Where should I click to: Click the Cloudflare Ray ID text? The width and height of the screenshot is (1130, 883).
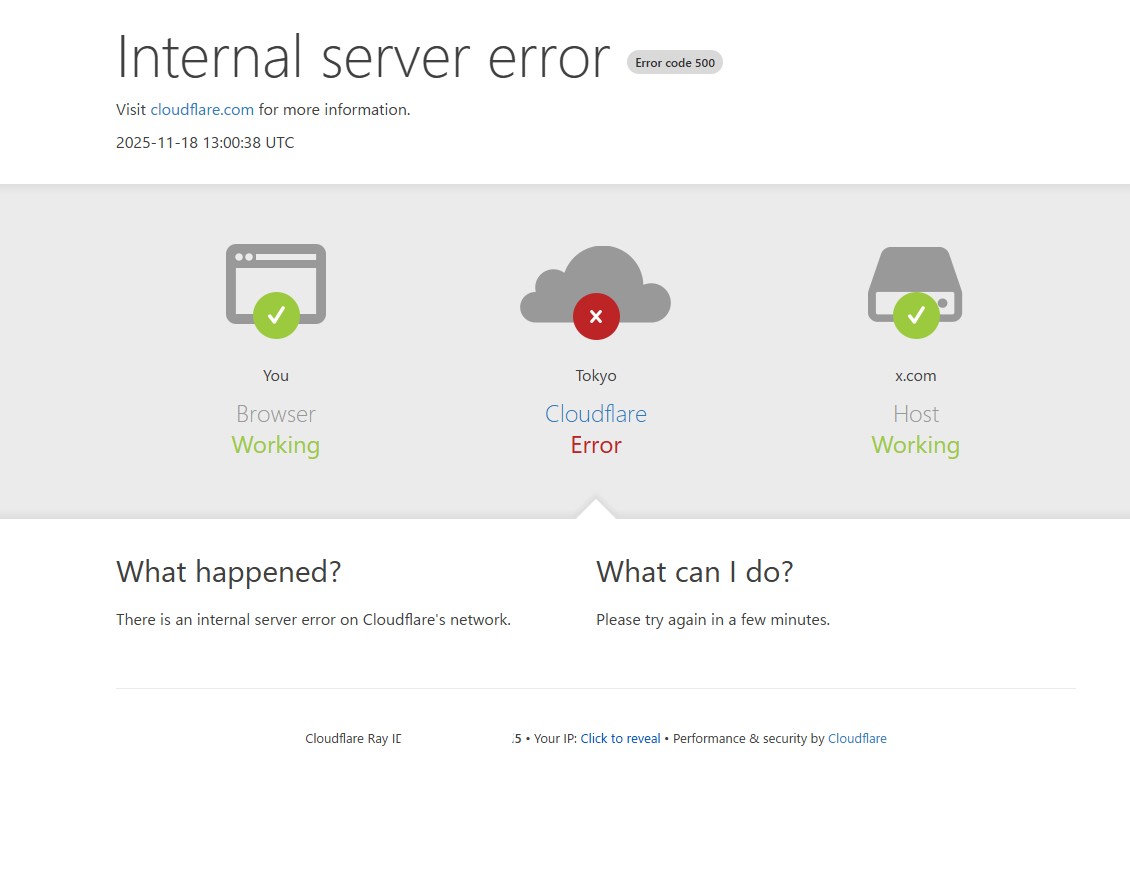(x=353, y=739)
